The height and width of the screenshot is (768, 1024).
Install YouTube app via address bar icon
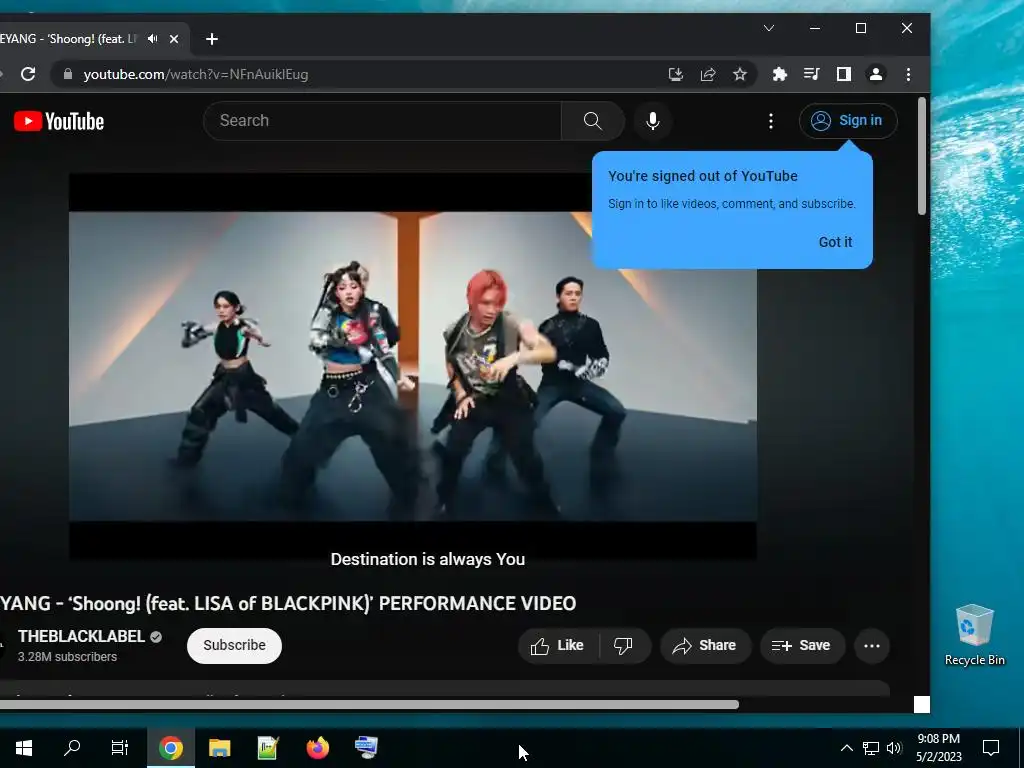tap(676, 74)
